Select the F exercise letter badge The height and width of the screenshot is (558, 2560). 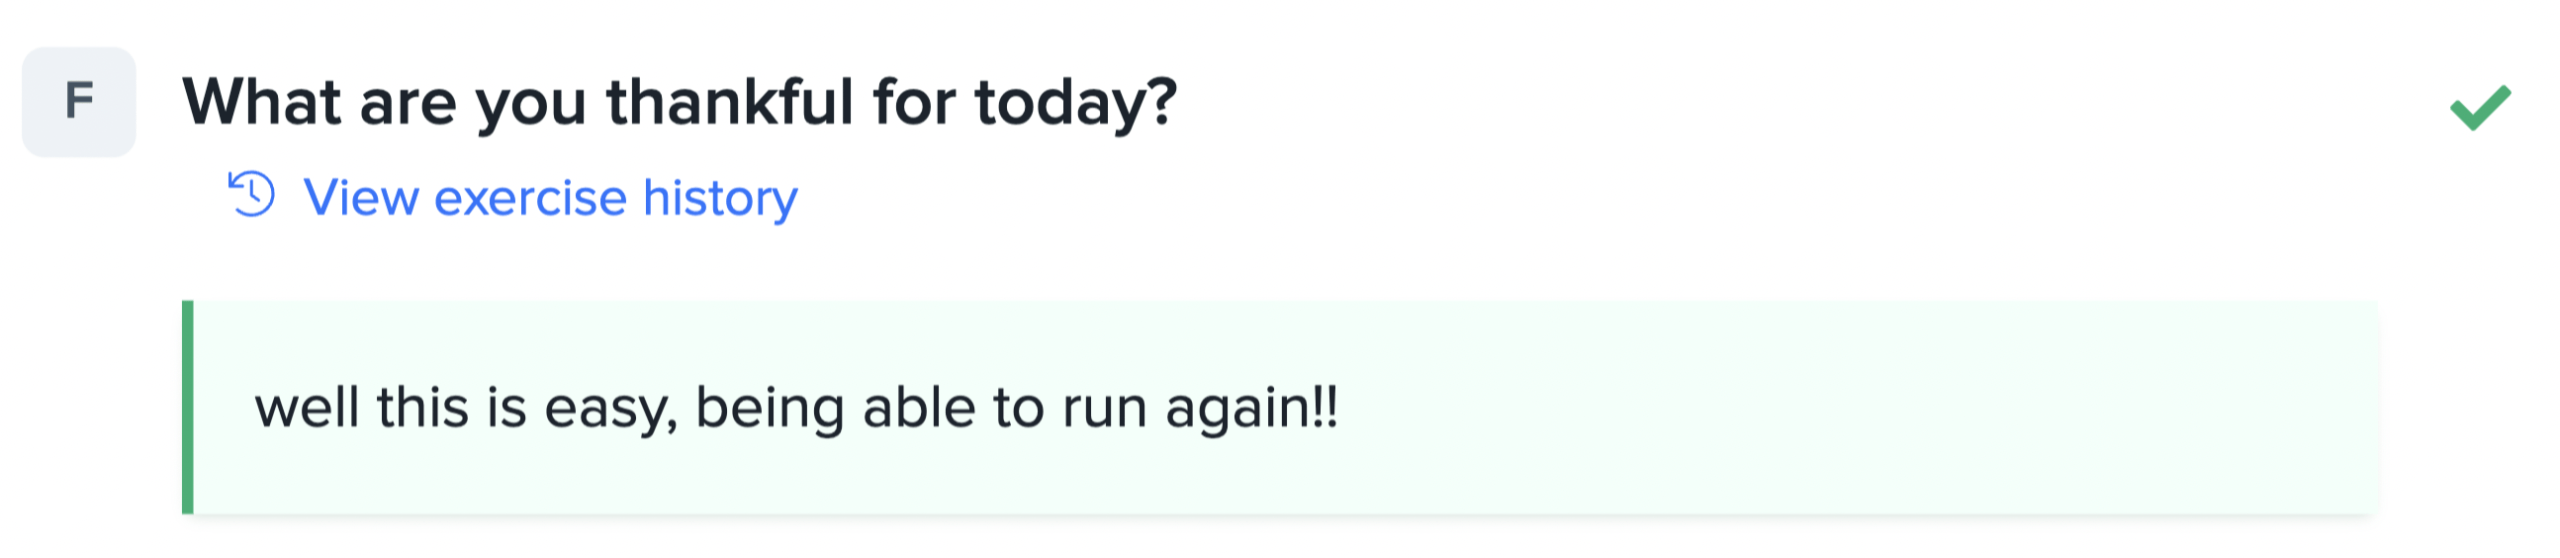pos(79,101)
